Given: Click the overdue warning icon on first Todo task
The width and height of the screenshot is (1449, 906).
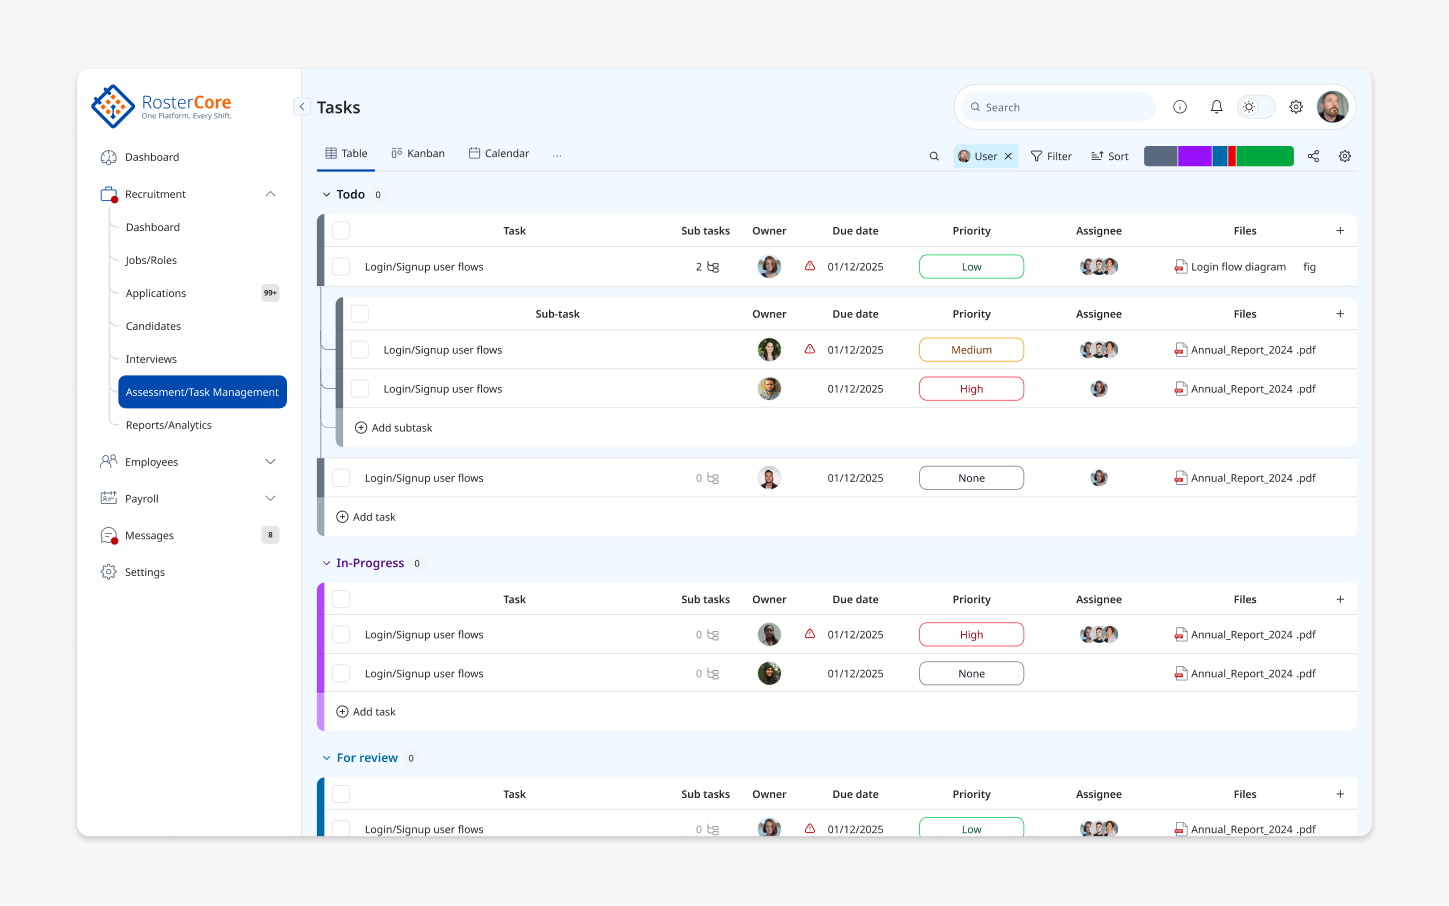Looking at the screenshot, I should (810, 266).
